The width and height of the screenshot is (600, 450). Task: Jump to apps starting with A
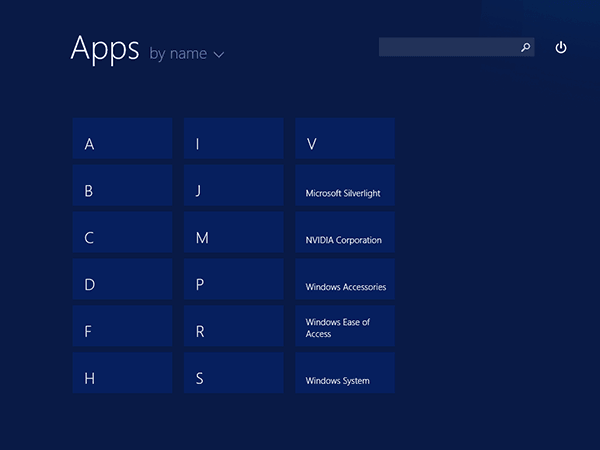[x=122, y=139]
